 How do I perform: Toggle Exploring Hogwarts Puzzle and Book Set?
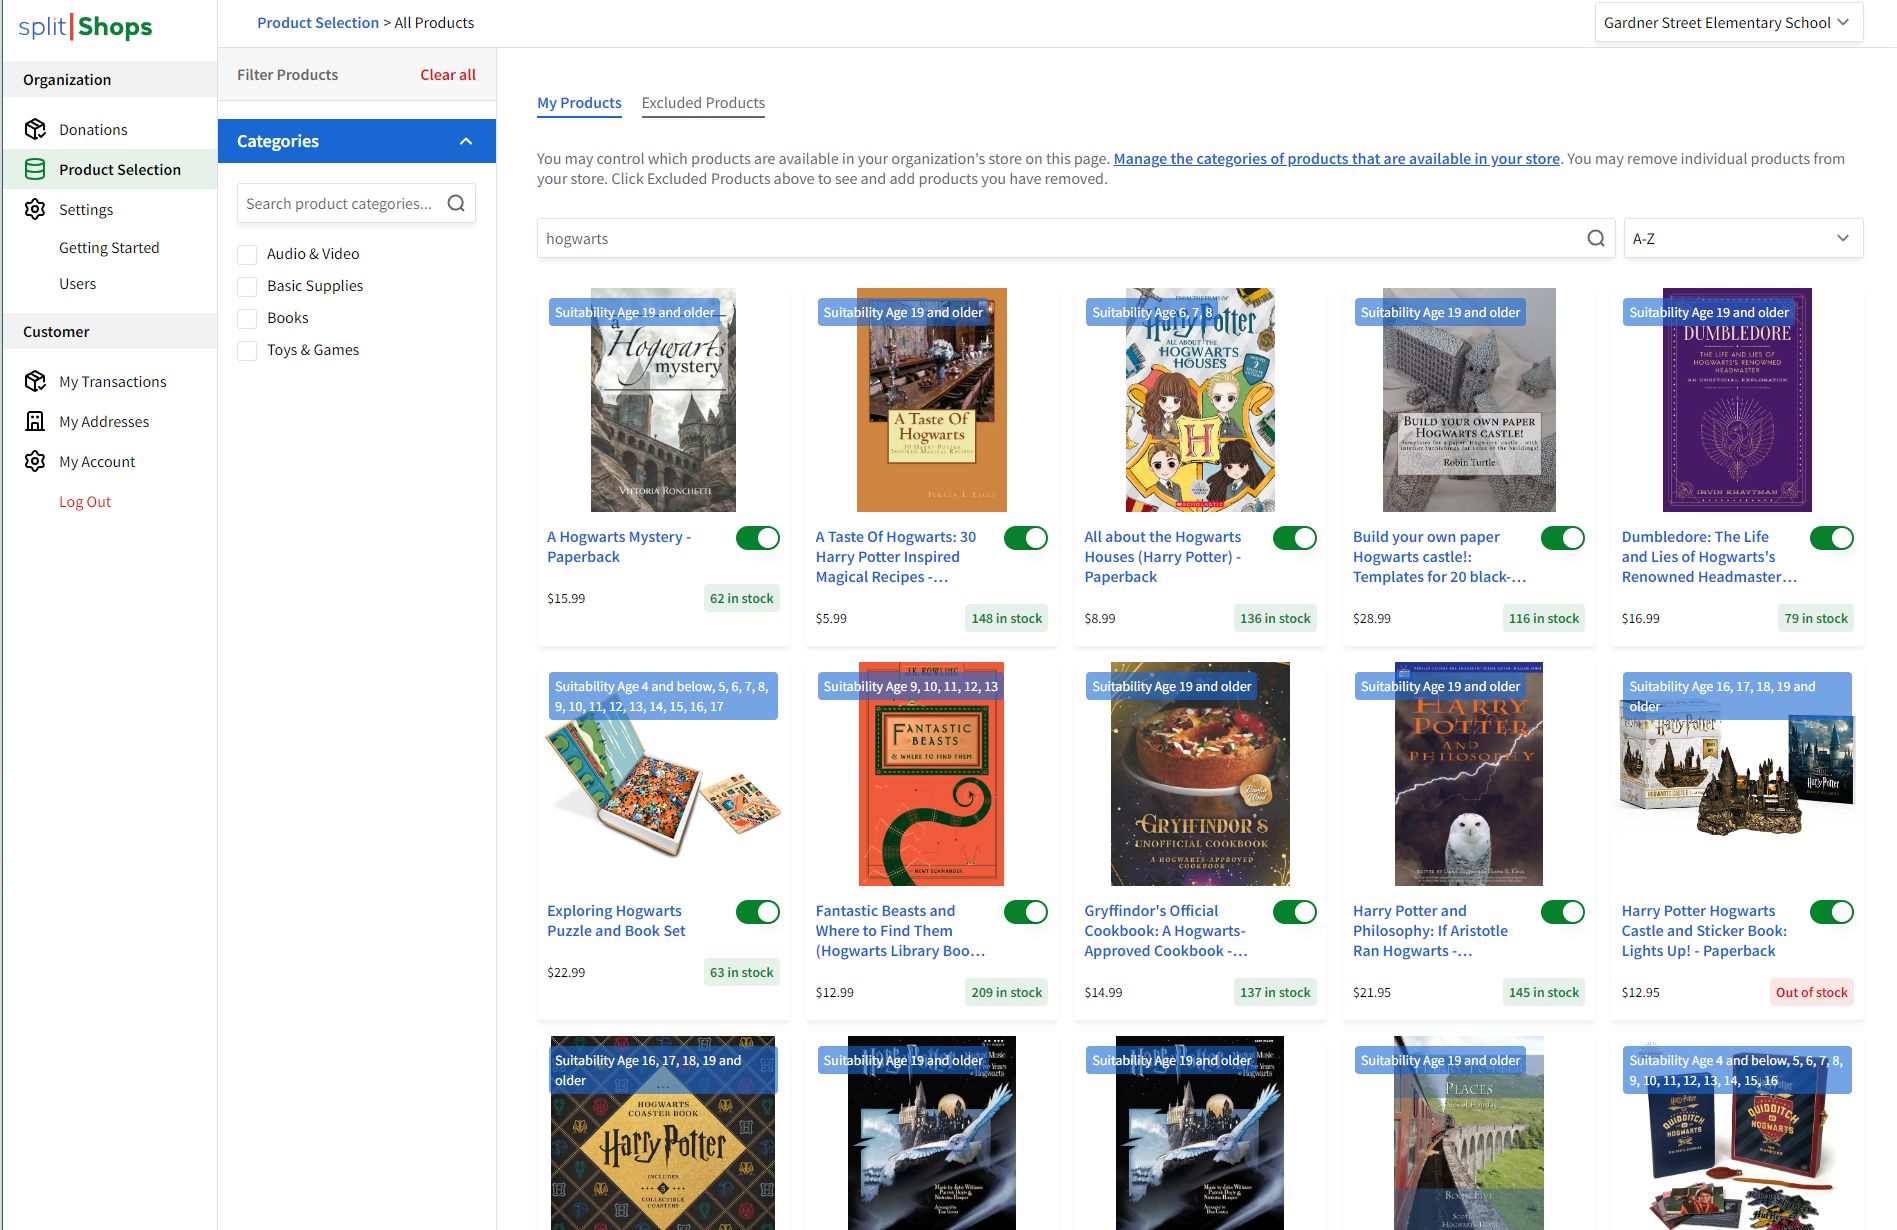click(x=758, y=912)
